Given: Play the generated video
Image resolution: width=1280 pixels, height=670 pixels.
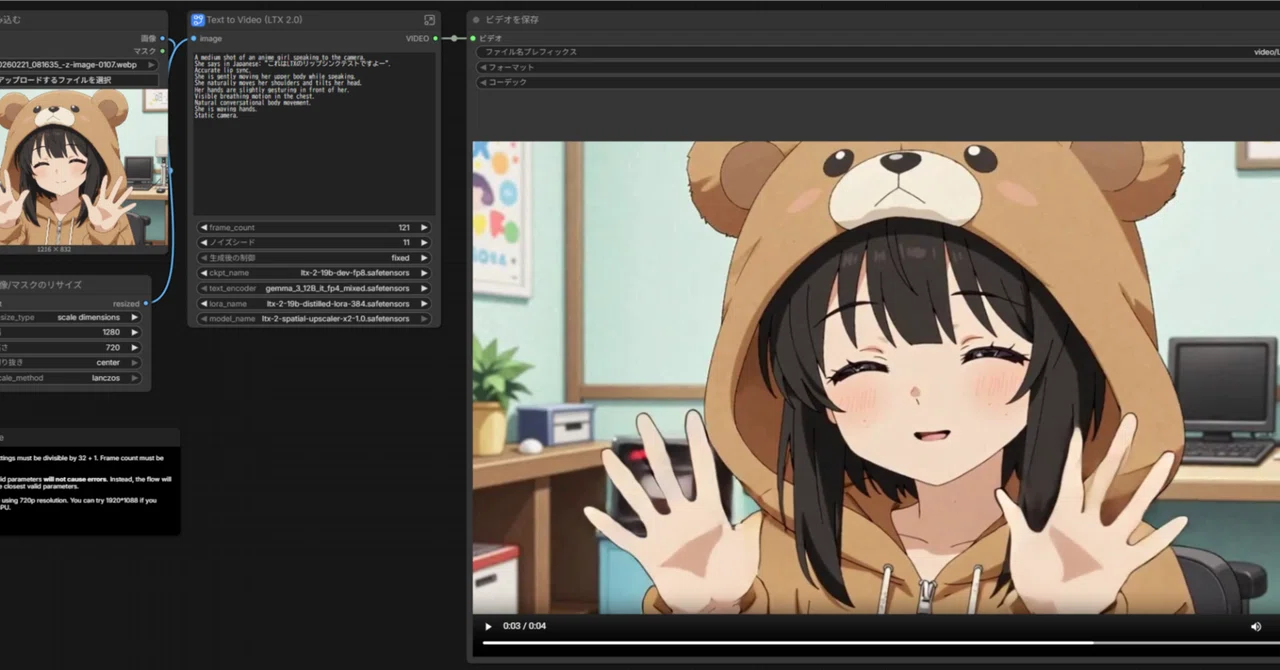Looking at the screenshot, I should pyautogui.click(x=488, y=627).
